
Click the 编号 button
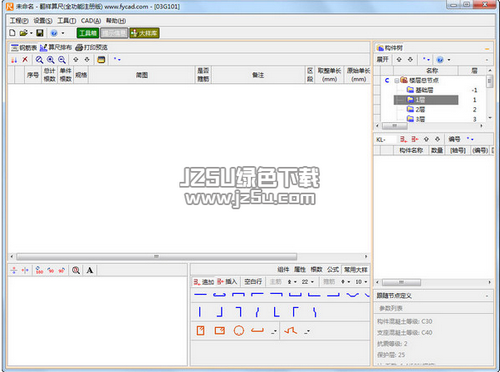tap(454, 139)
